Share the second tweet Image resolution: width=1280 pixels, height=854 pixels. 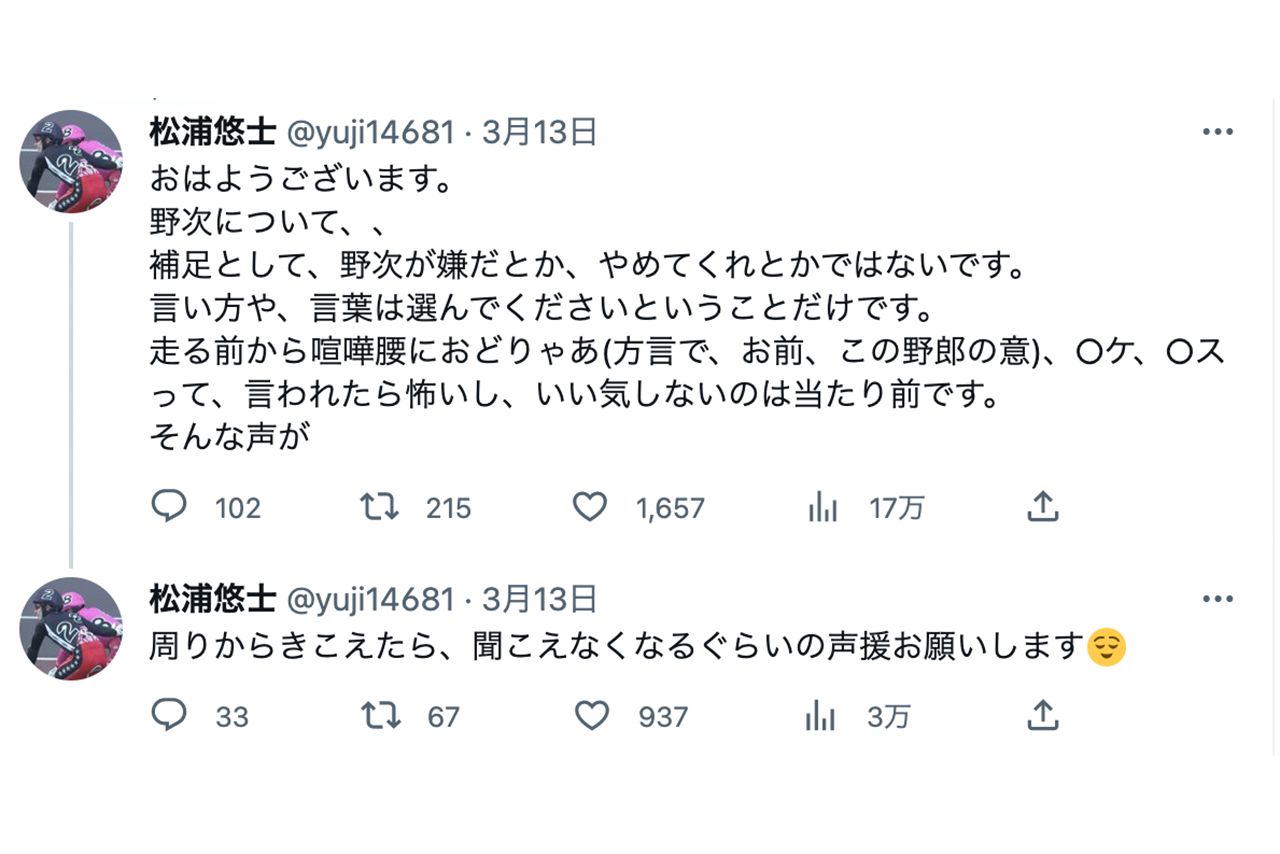1043,716
